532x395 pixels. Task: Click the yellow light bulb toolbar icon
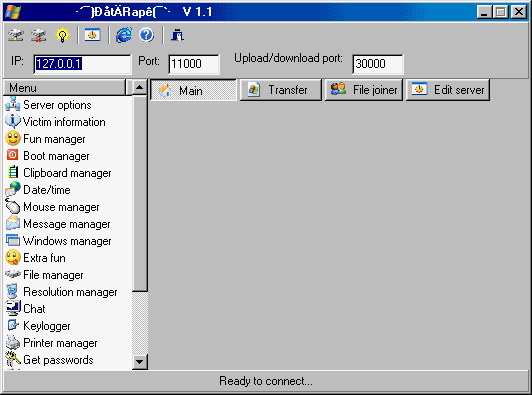coord(62,35)
